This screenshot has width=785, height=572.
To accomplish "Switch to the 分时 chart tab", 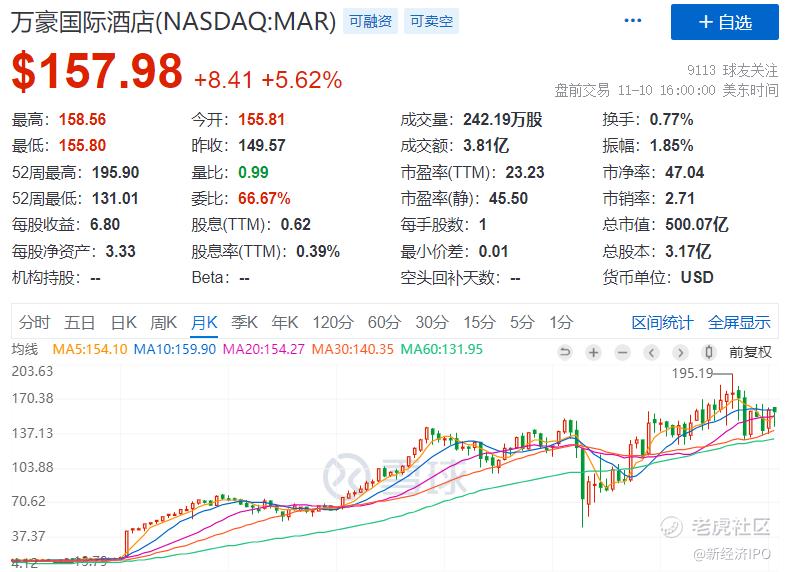I will [x=35, y=322].
